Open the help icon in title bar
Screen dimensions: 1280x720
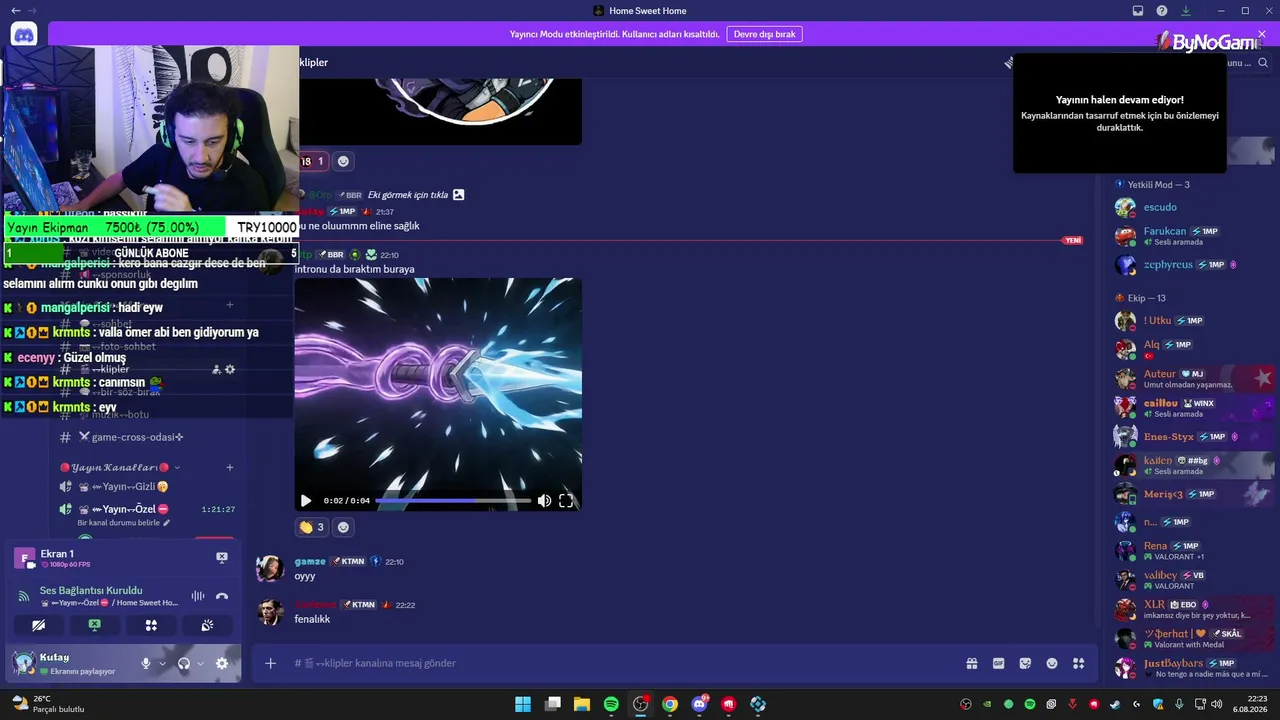click(1162, 11)
